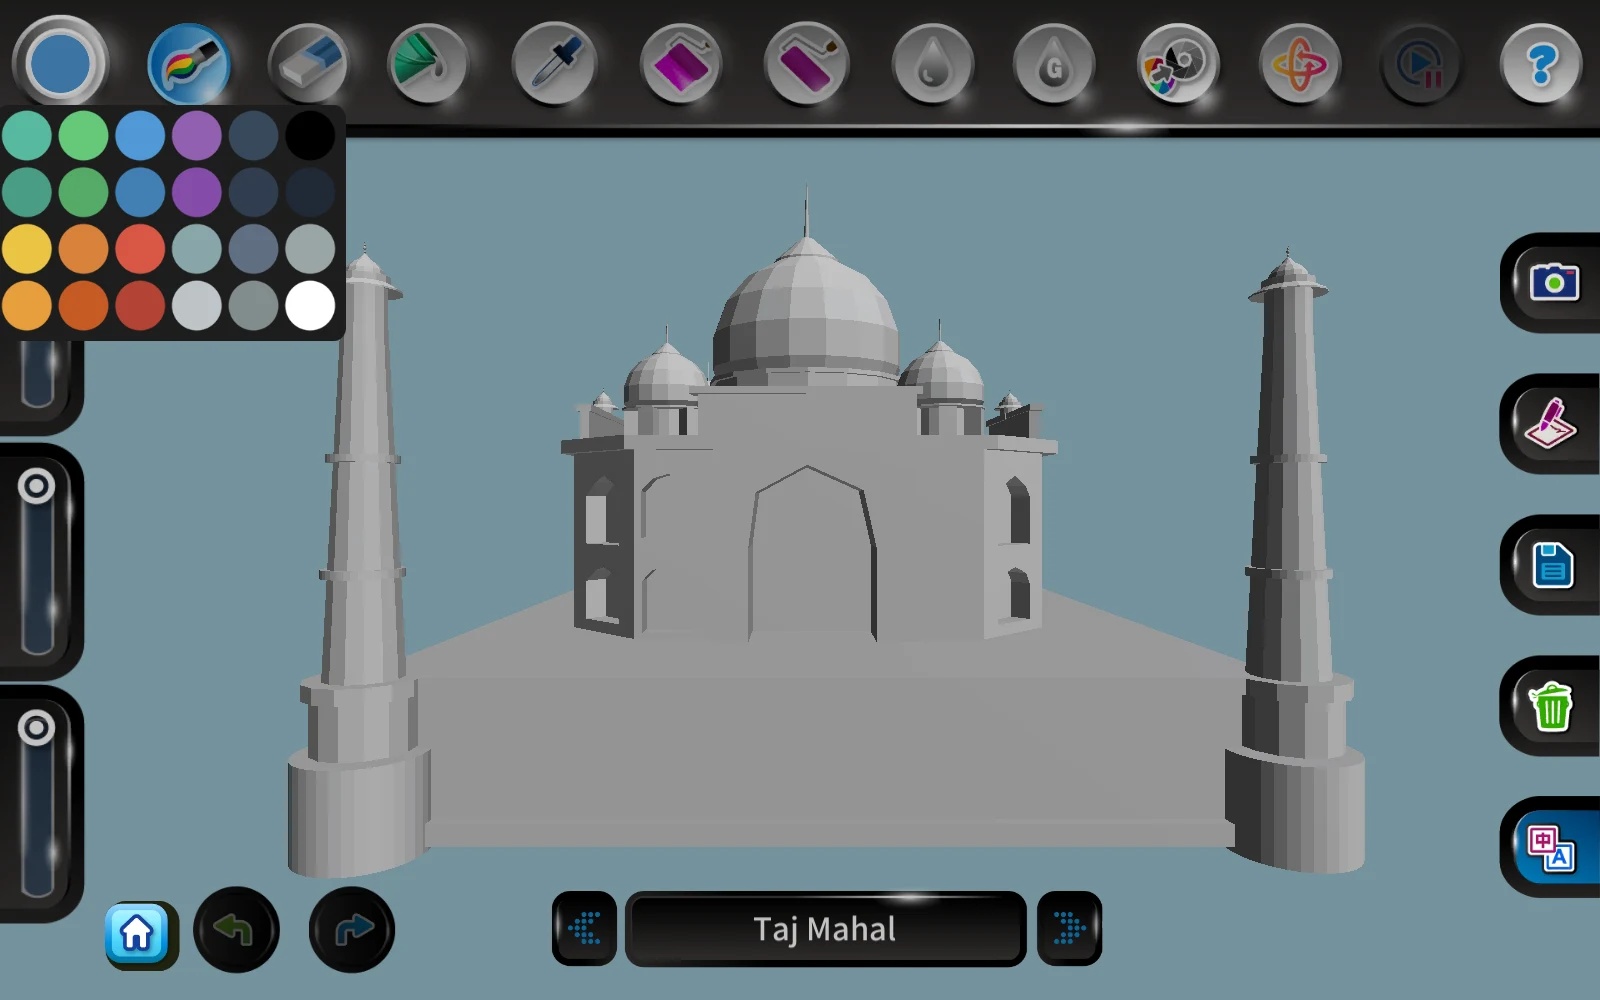1600x1000 pixels.
Task: Pick the light silver gray swatch in bottom row
Action: (197, 305)
